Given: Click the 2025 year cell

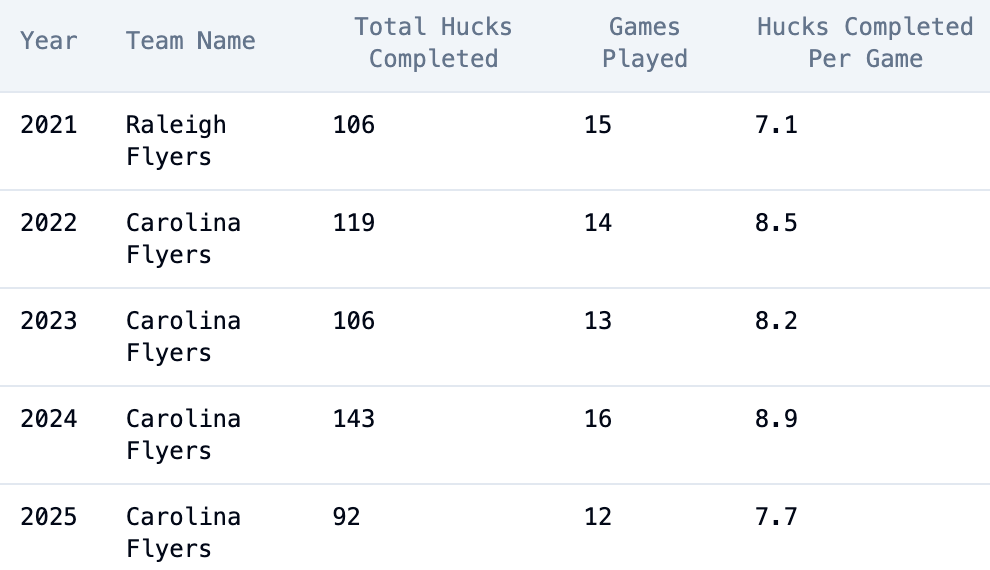Looking at the screenshot, I should tap(49, 516).
